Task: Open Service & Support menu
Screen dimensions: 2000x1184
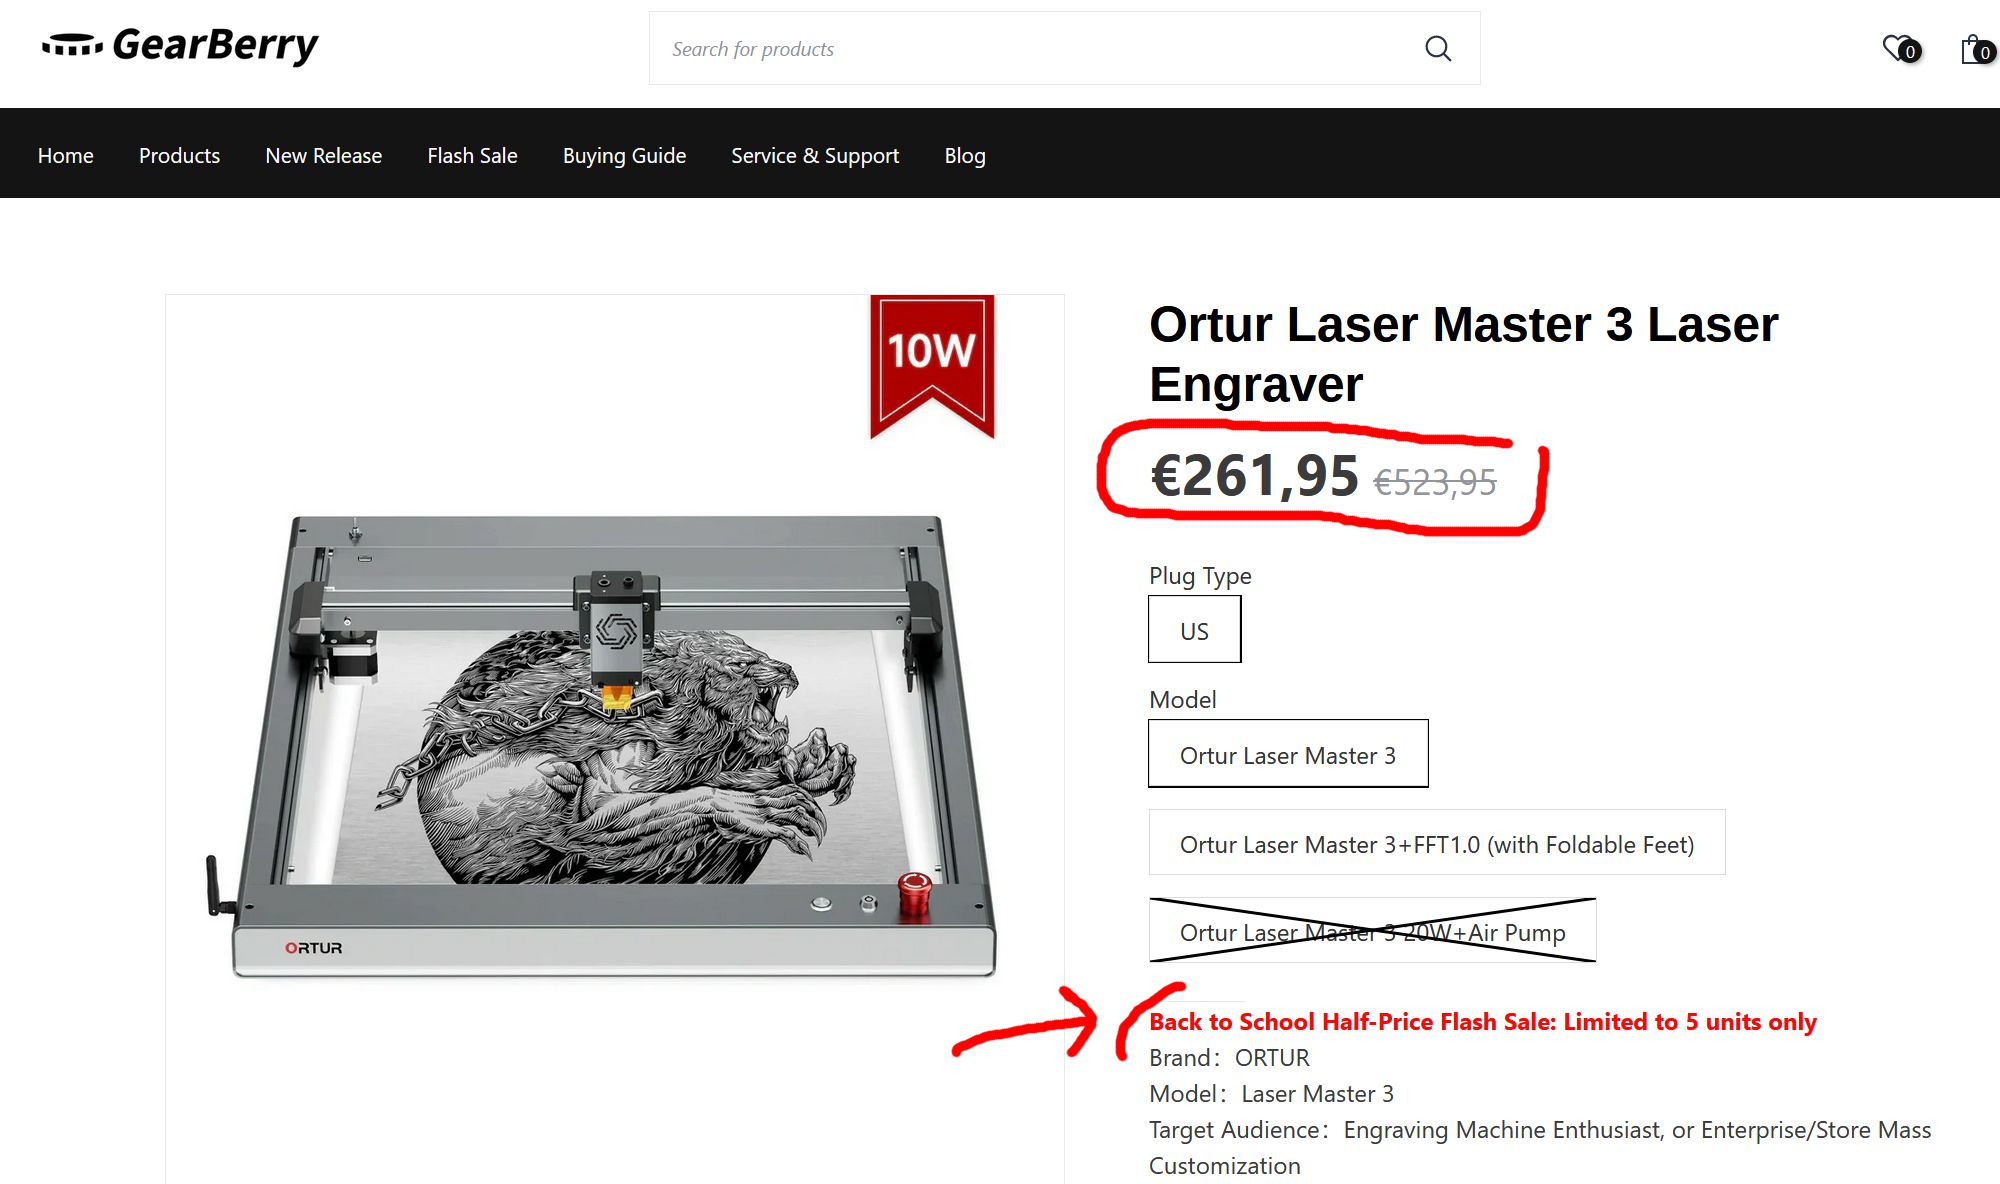Action: coord(815,155)
